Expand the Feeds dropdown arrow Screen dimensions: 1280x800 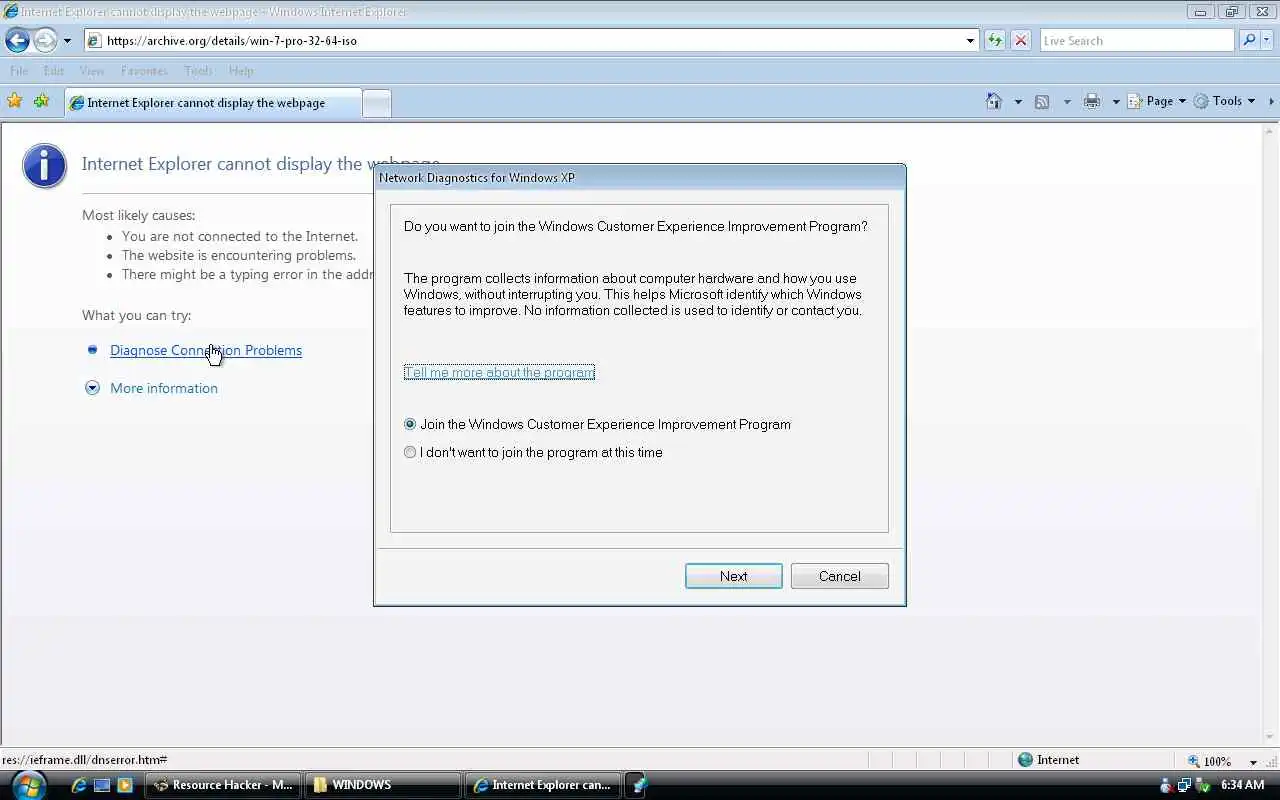pyautogui.click(x=1066, y=102)
